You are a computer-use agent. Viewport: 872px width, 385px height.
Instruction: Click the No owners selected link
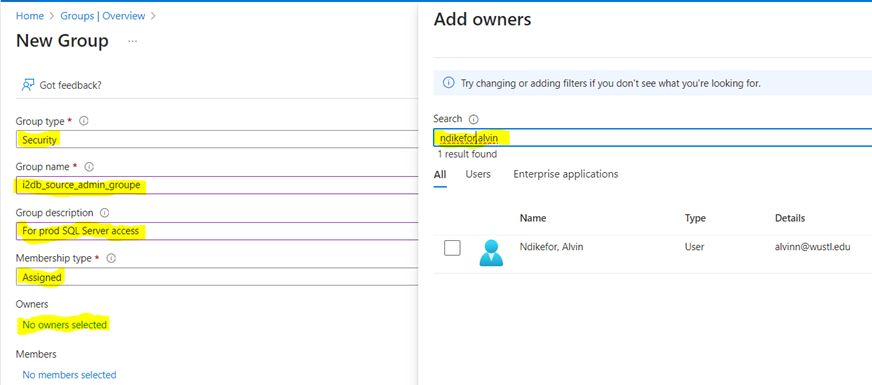click(65, 324)
